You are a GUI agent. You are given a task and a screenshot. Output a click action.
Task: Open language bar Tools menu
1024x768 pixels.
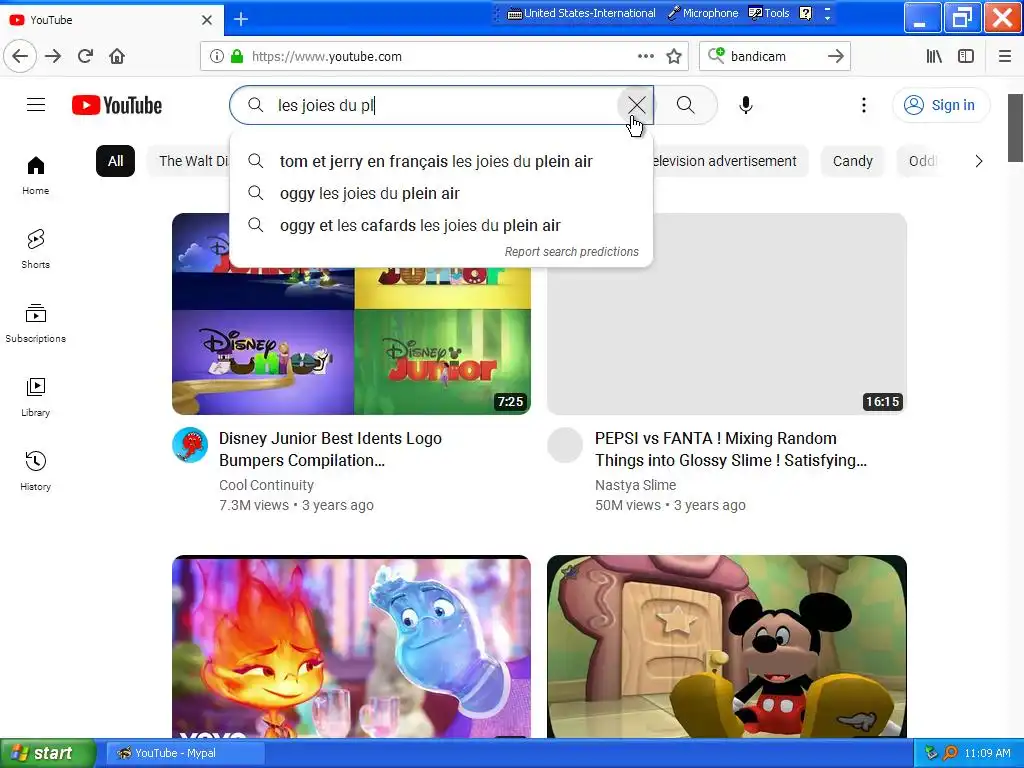pyautogui.click(x=769, y=13)
